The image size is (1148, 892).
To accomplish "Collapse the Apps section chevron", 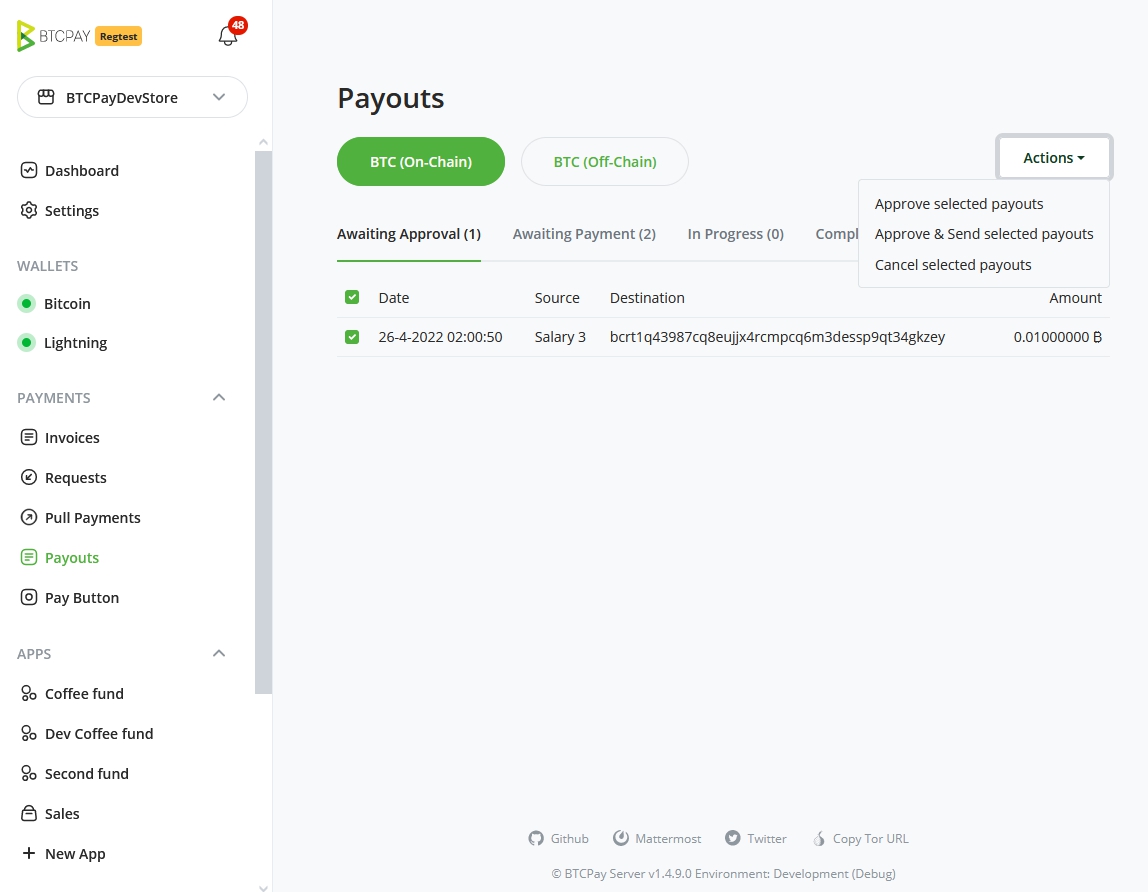I will click(219, 654).
